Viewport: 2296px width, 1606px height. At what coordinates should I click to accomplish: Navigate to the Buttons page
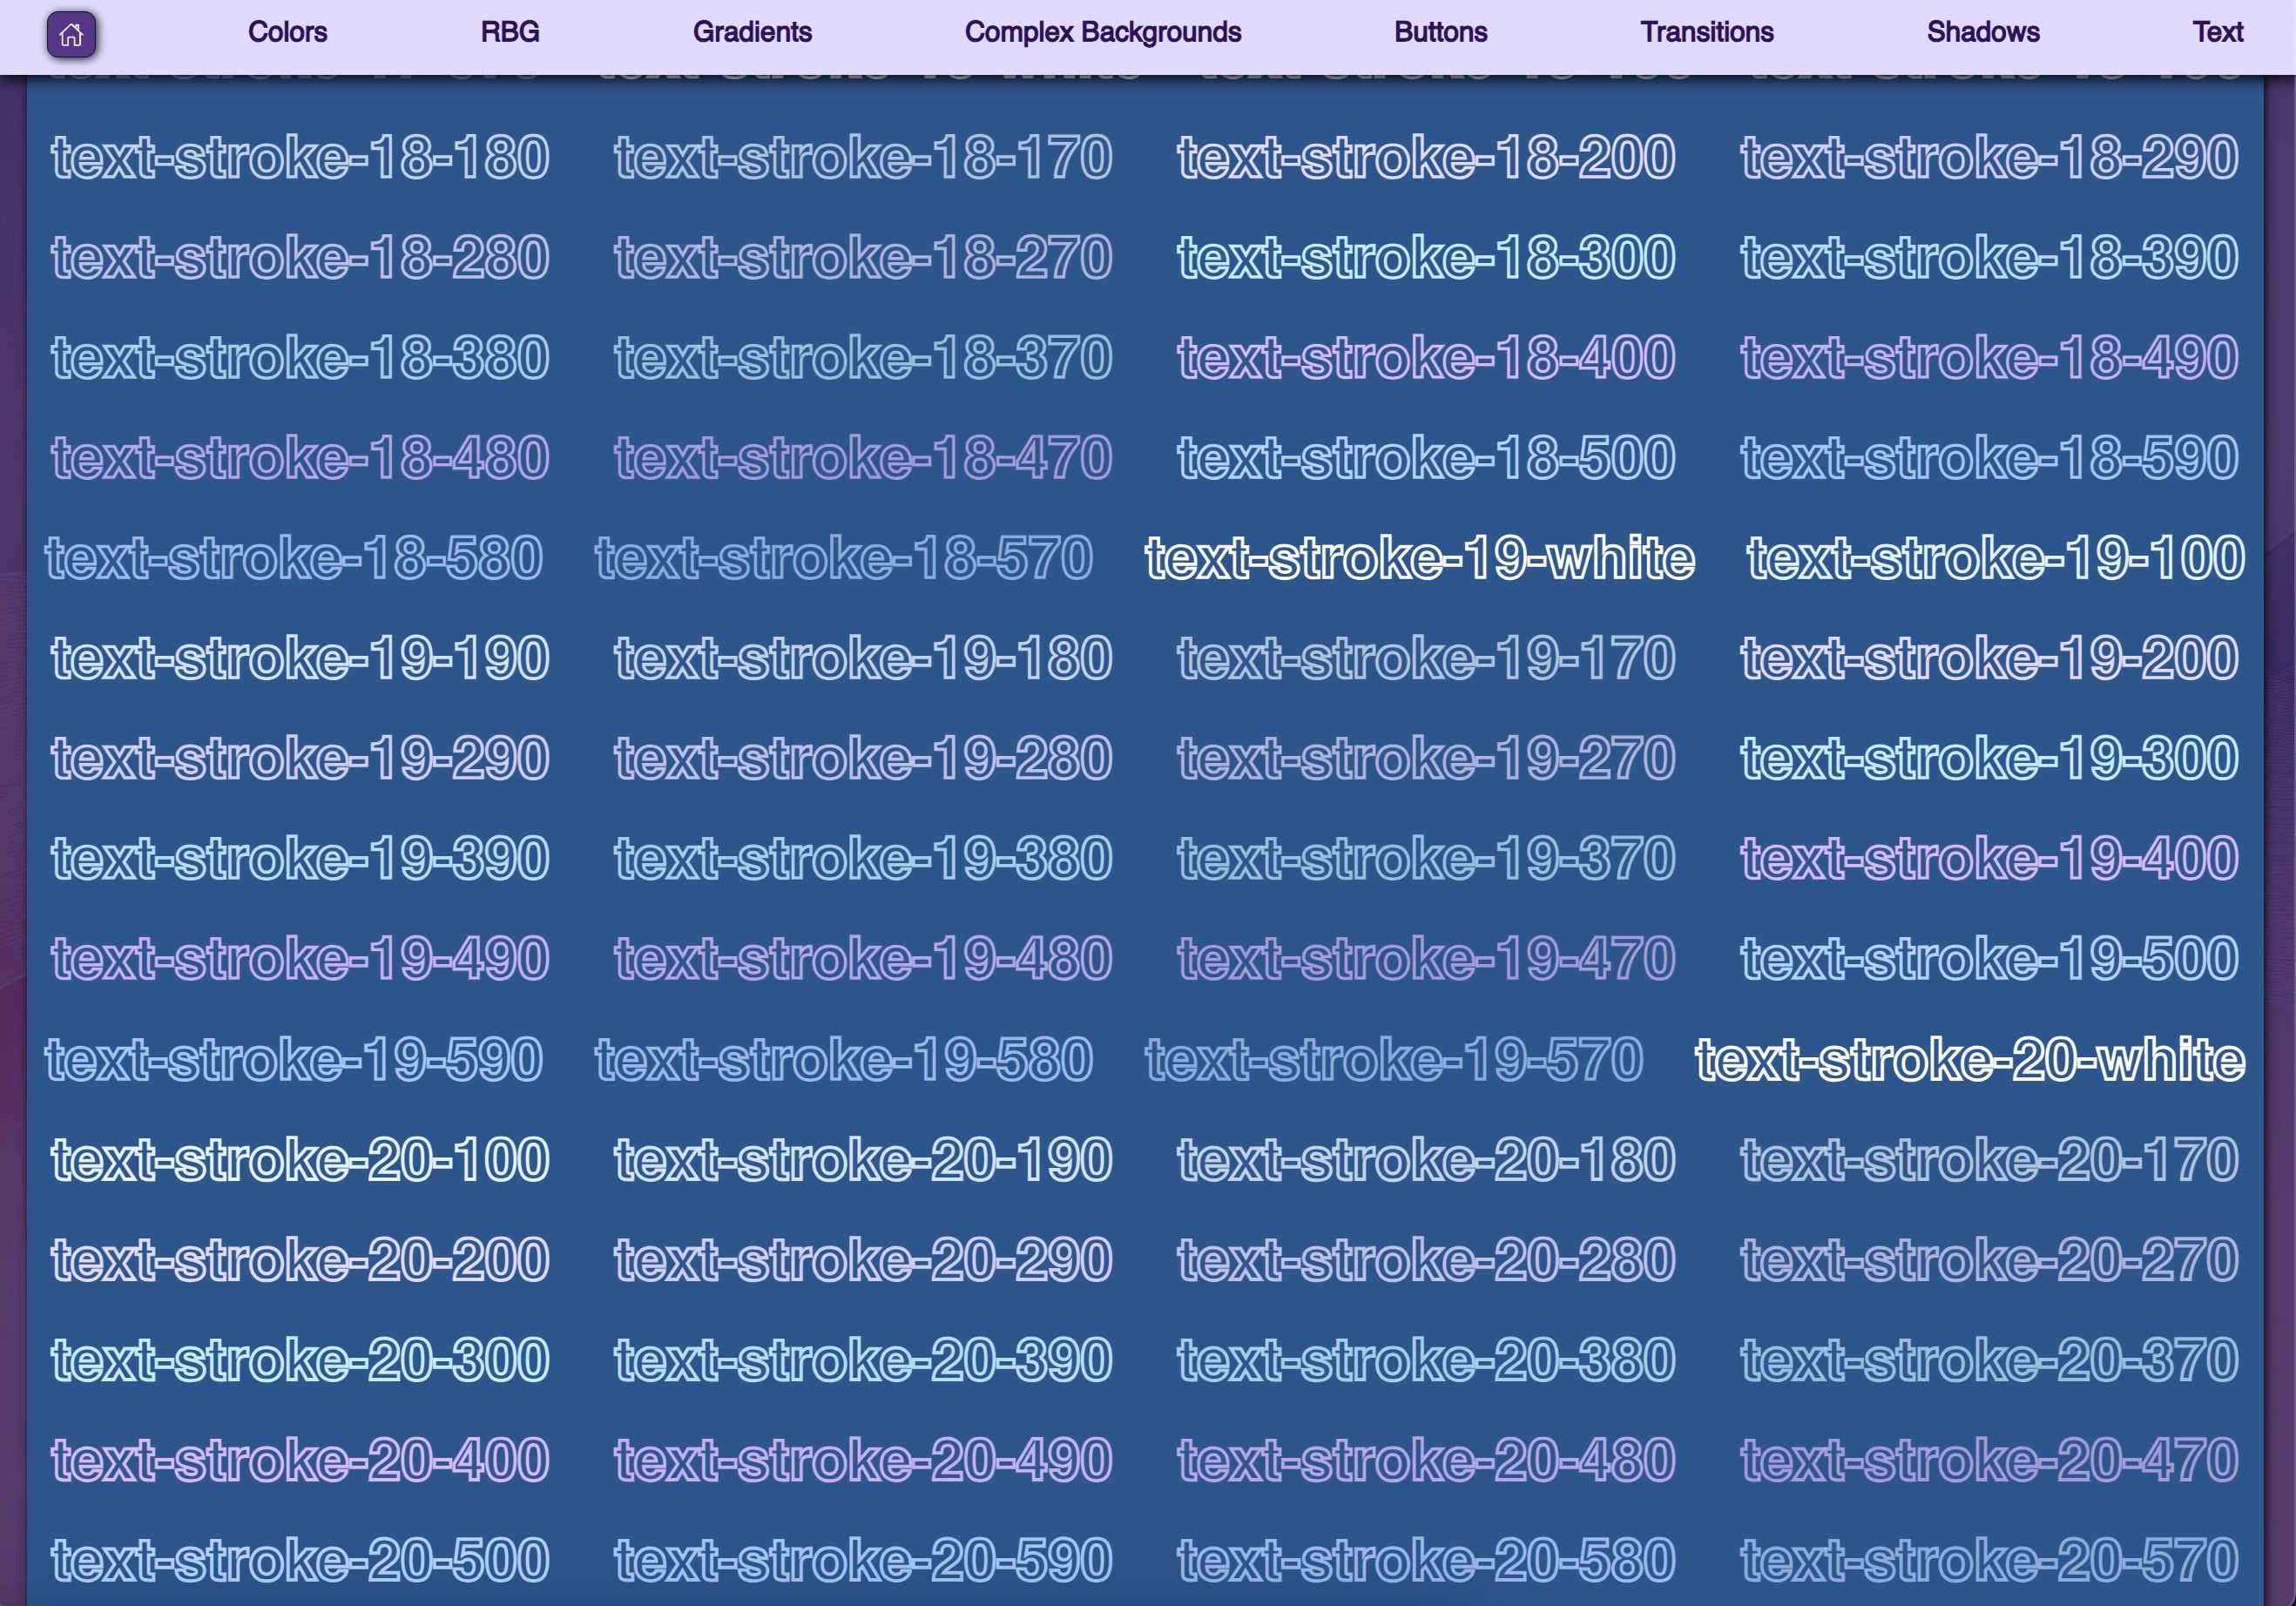pyautogui.click(x=1440, y=32)
